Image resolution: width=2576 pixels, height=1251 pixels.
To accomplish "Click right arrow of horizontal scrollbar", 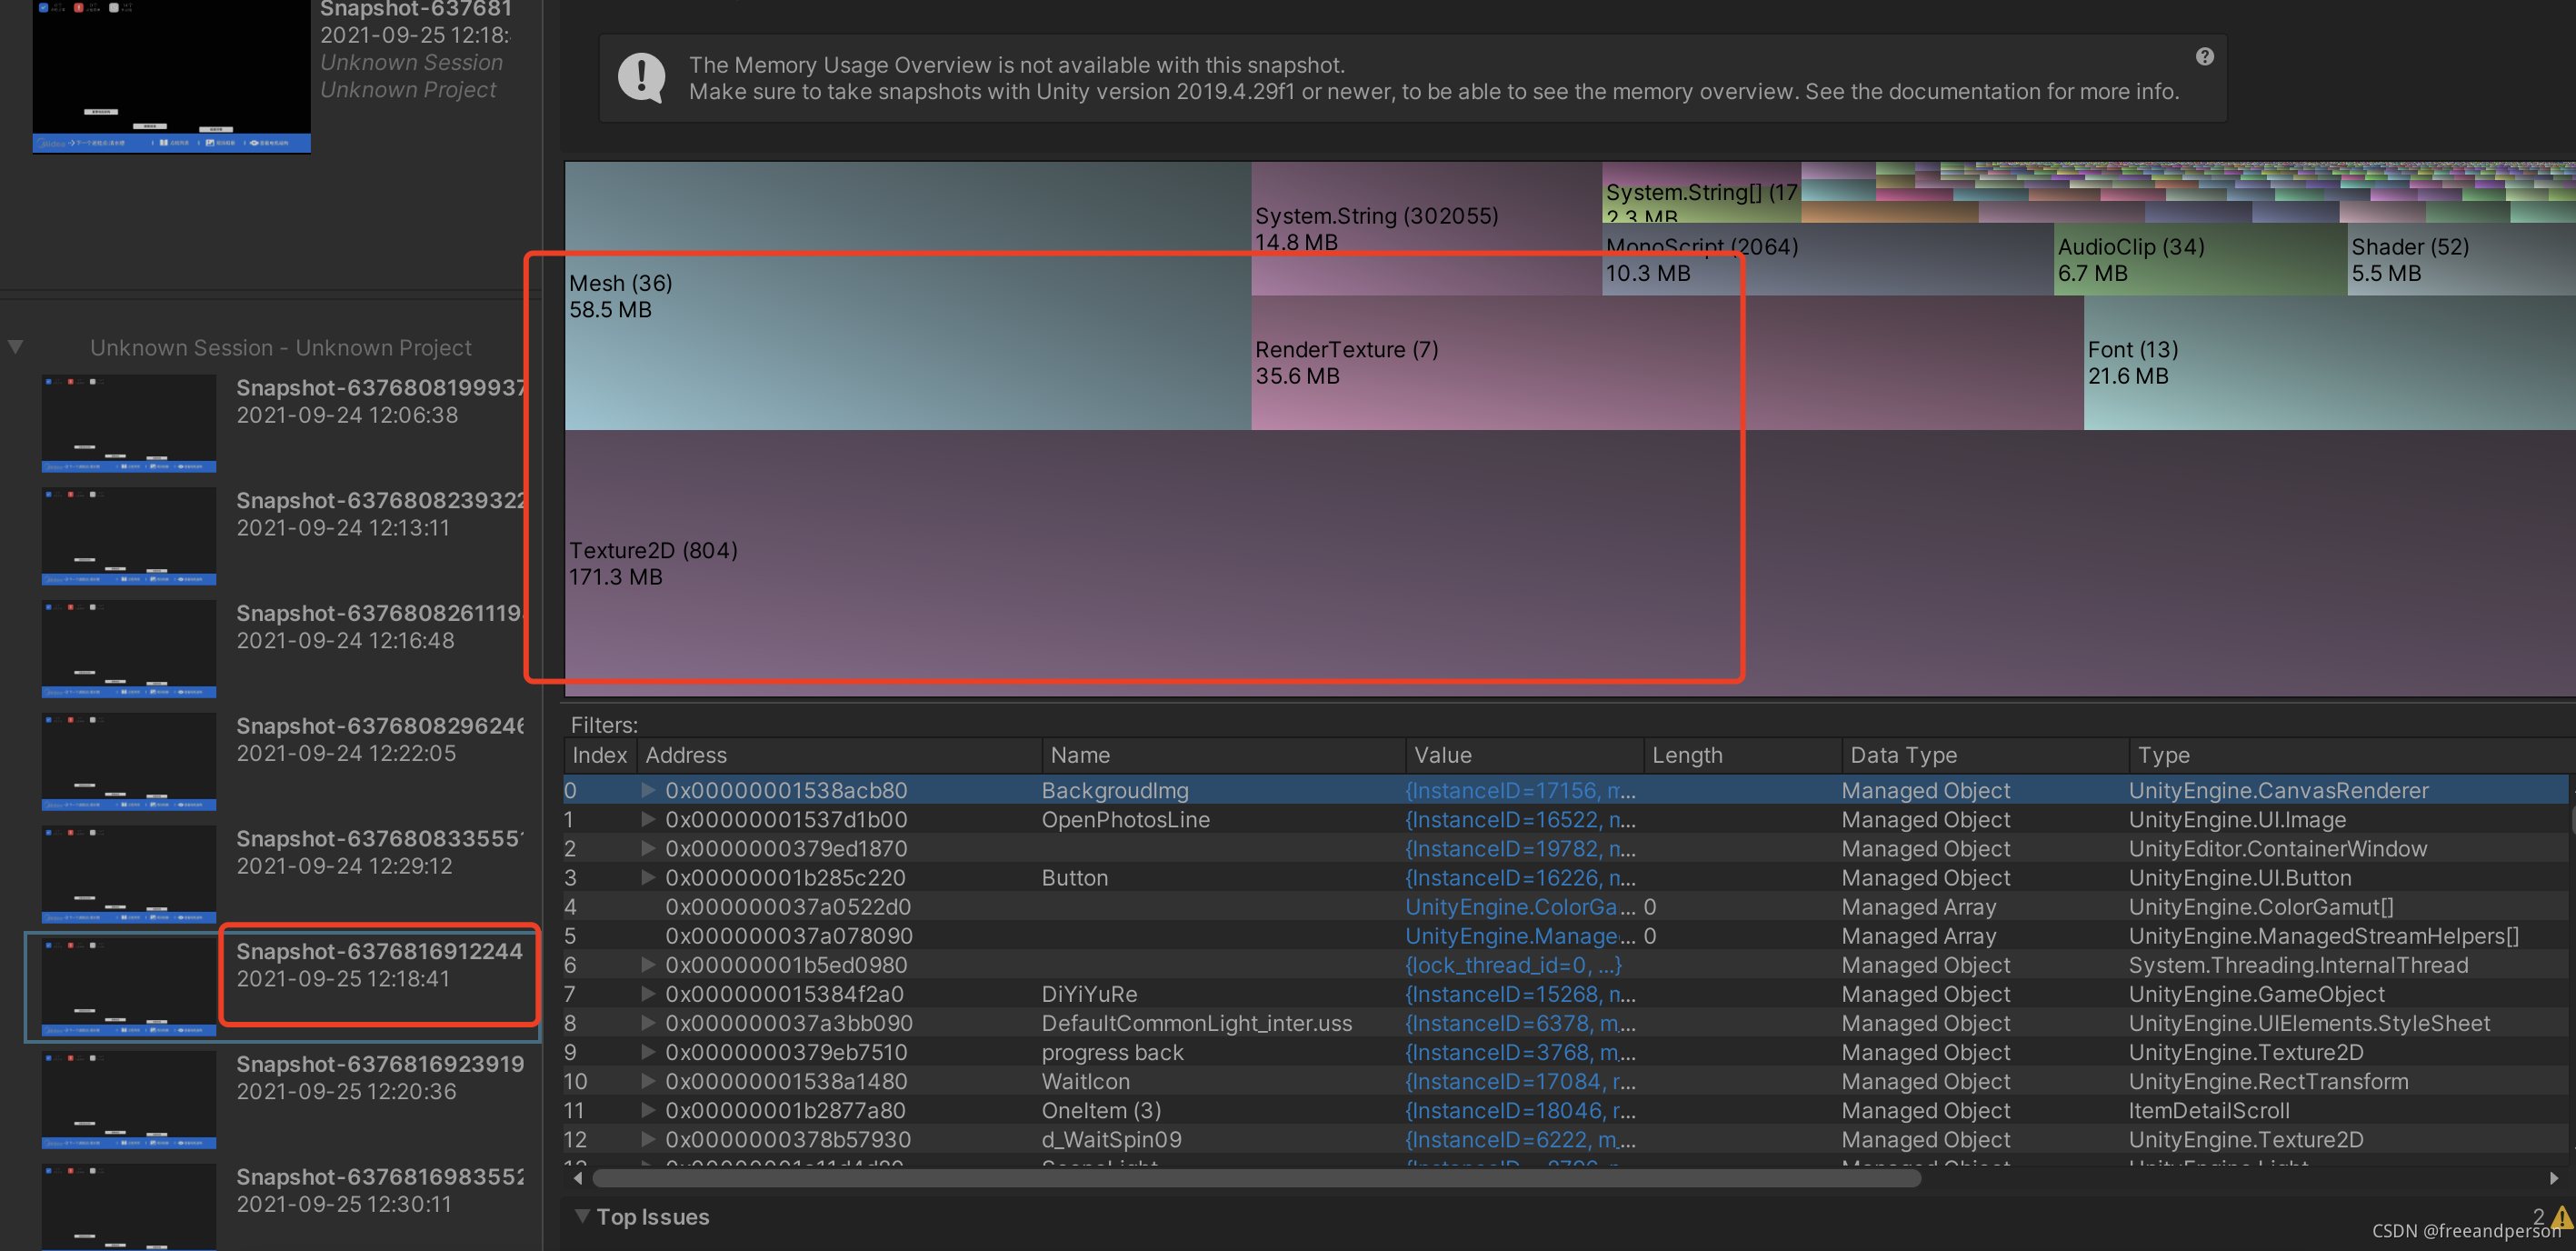I will point(2553,1178).
